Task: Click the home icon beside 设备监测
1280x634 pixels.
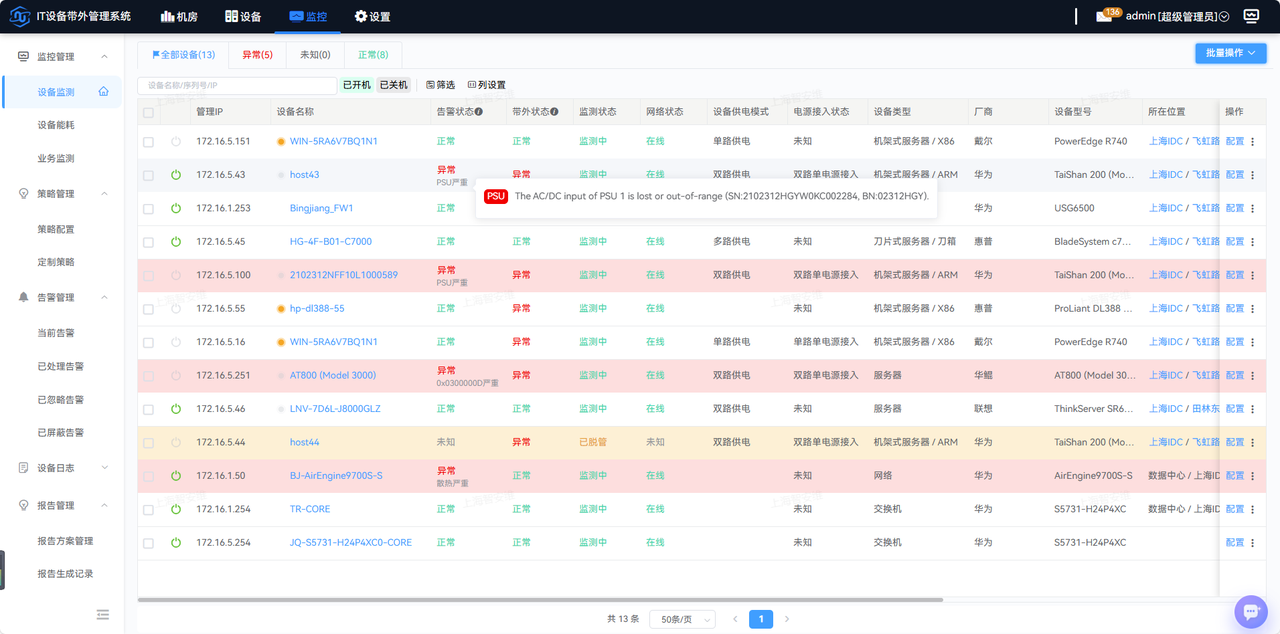Action: coord(103,92)
